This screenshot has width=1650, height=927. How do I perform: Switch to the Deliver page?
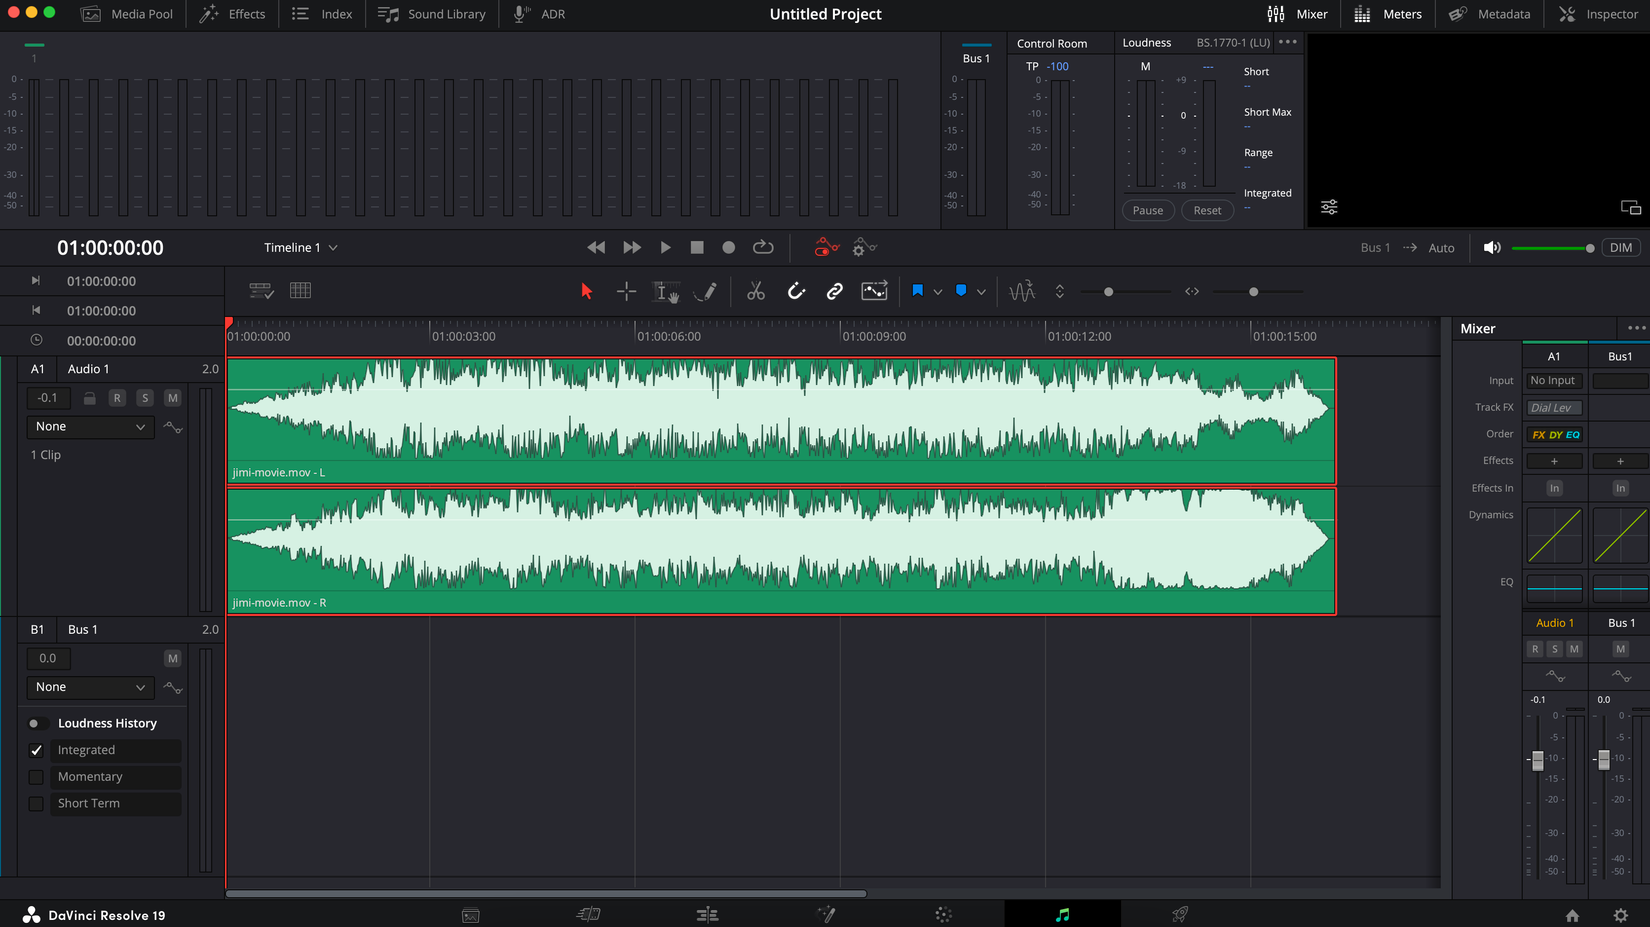point(1179,913)
